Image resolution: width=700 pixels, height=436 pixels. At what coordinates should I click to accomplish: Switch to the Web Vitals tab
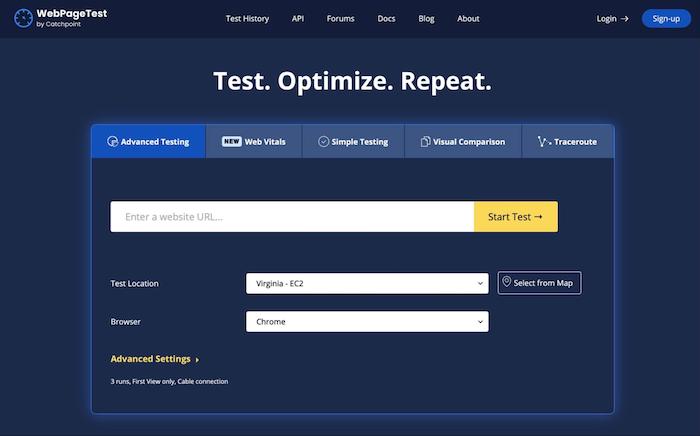pyautogui.click(x=254, y=141)
